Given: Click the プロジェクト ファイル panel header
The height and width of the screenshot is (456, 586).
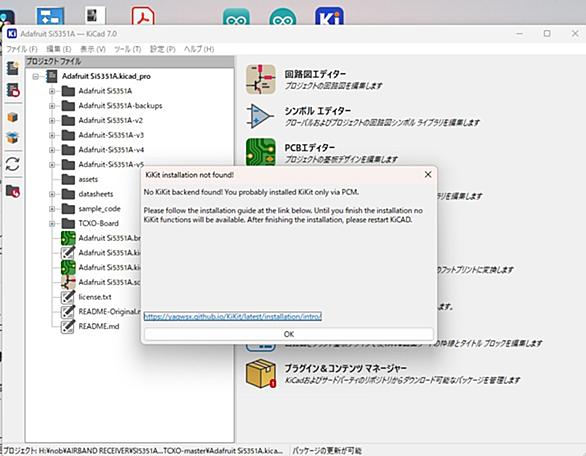Looking at the screenshot, I should tap(130, 61).
